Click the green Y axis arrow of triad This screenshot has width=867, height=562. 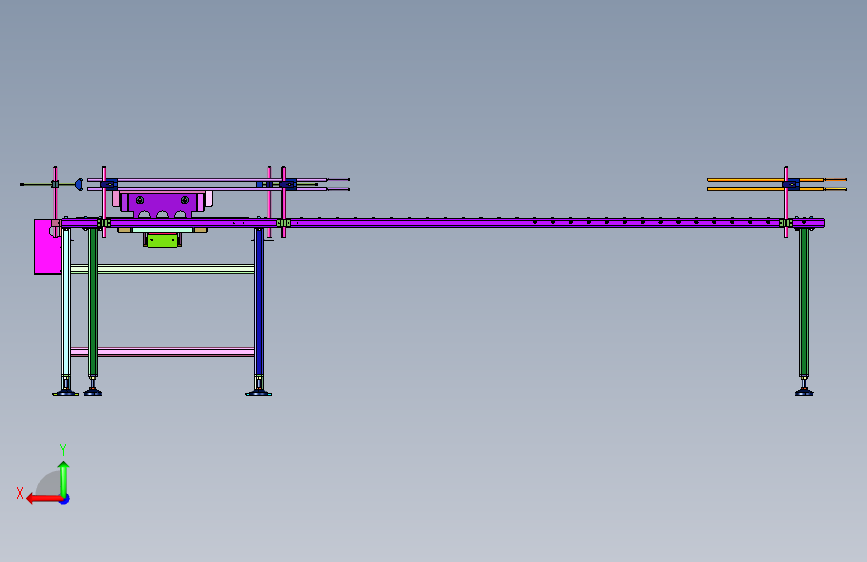(64, 479)
